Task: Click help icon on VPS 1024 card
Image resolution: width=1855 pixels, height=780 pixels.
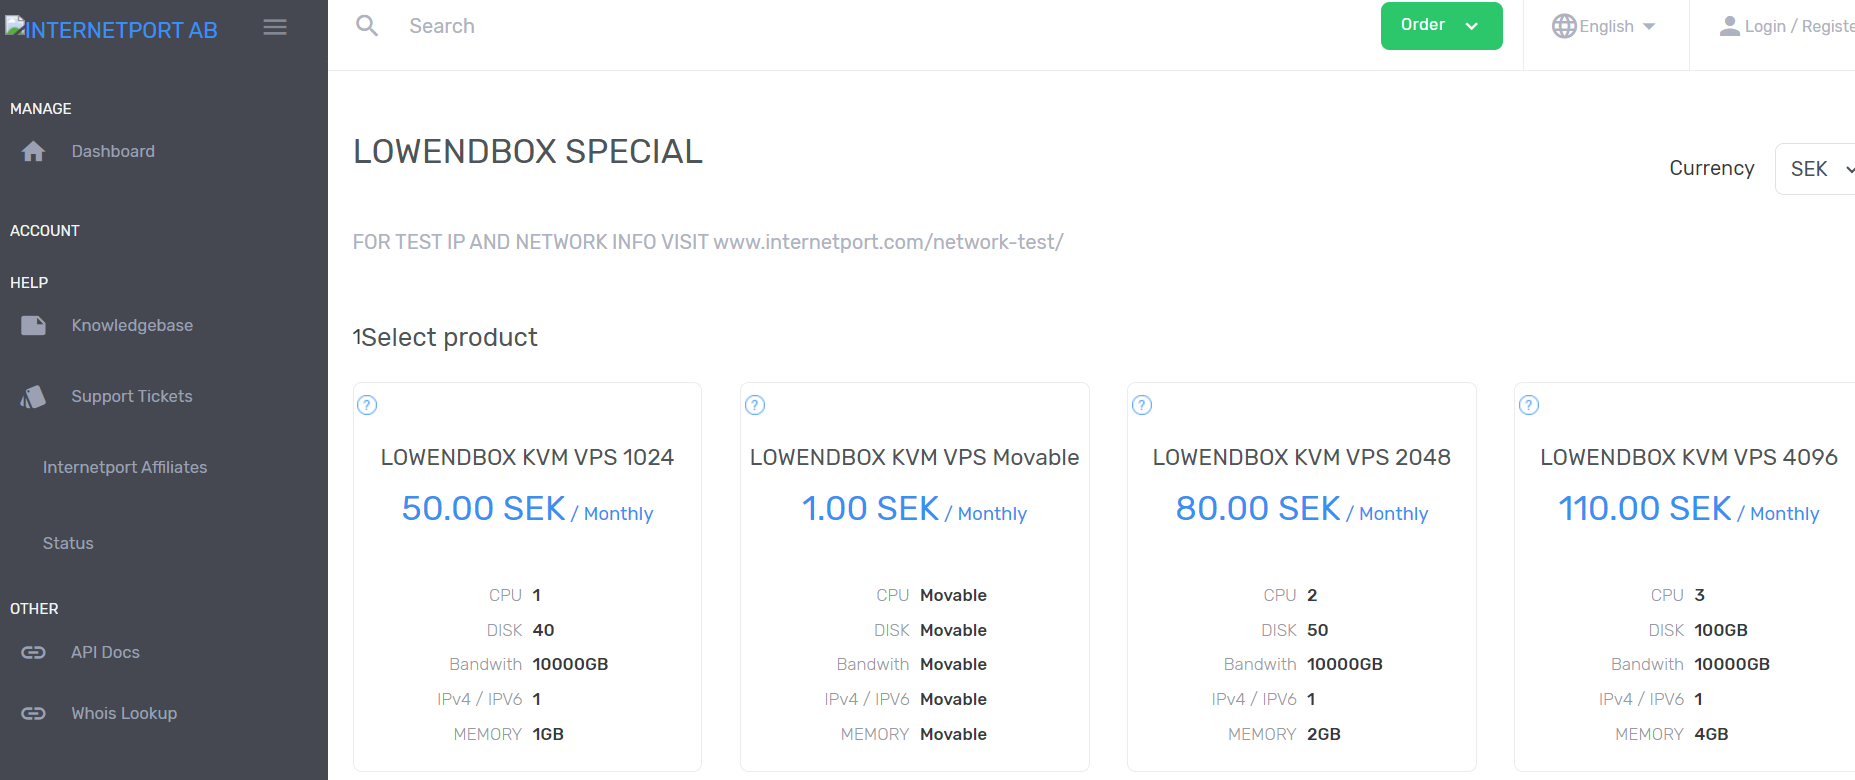Action: (367, 405)
